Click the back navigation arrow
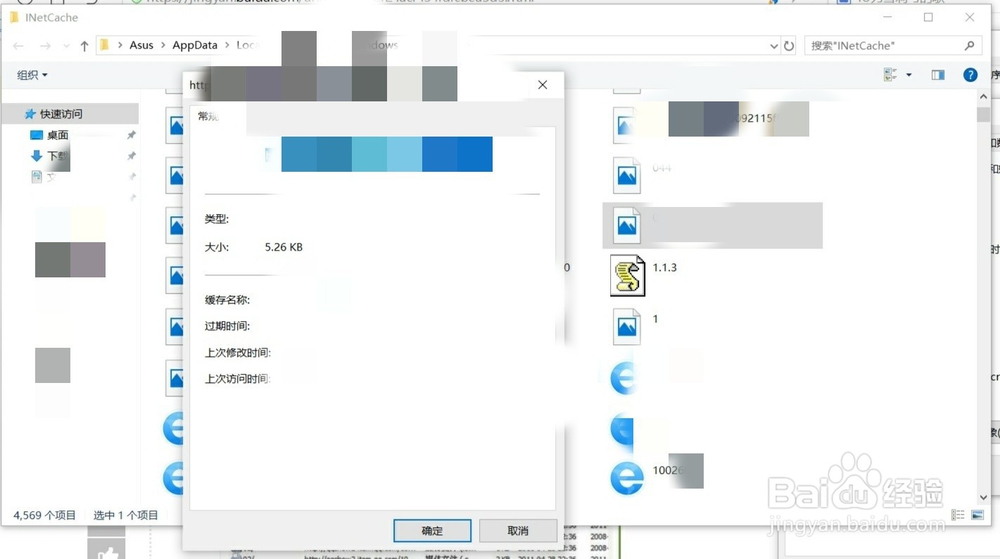 (18, 46)
